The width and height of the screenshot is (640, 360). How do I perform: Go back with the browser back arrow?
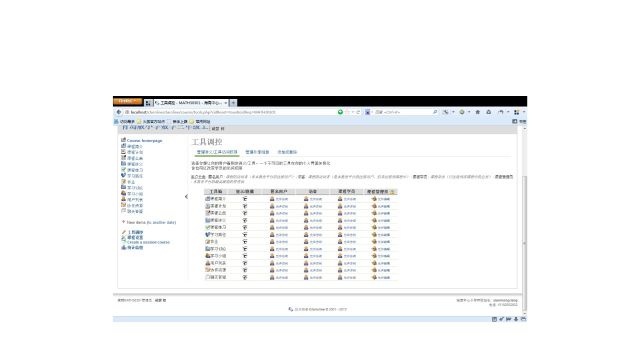[119, 112]
